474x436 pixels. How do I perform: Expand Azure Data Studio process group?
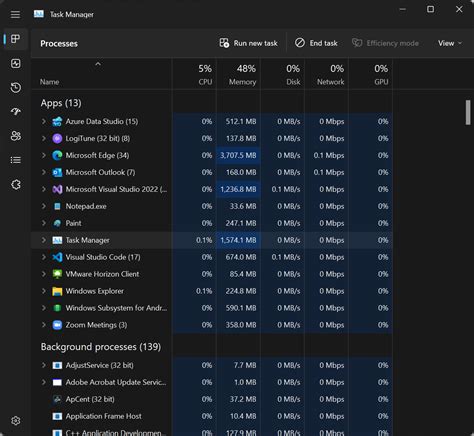pyautogui.click(x=44, y=121)
